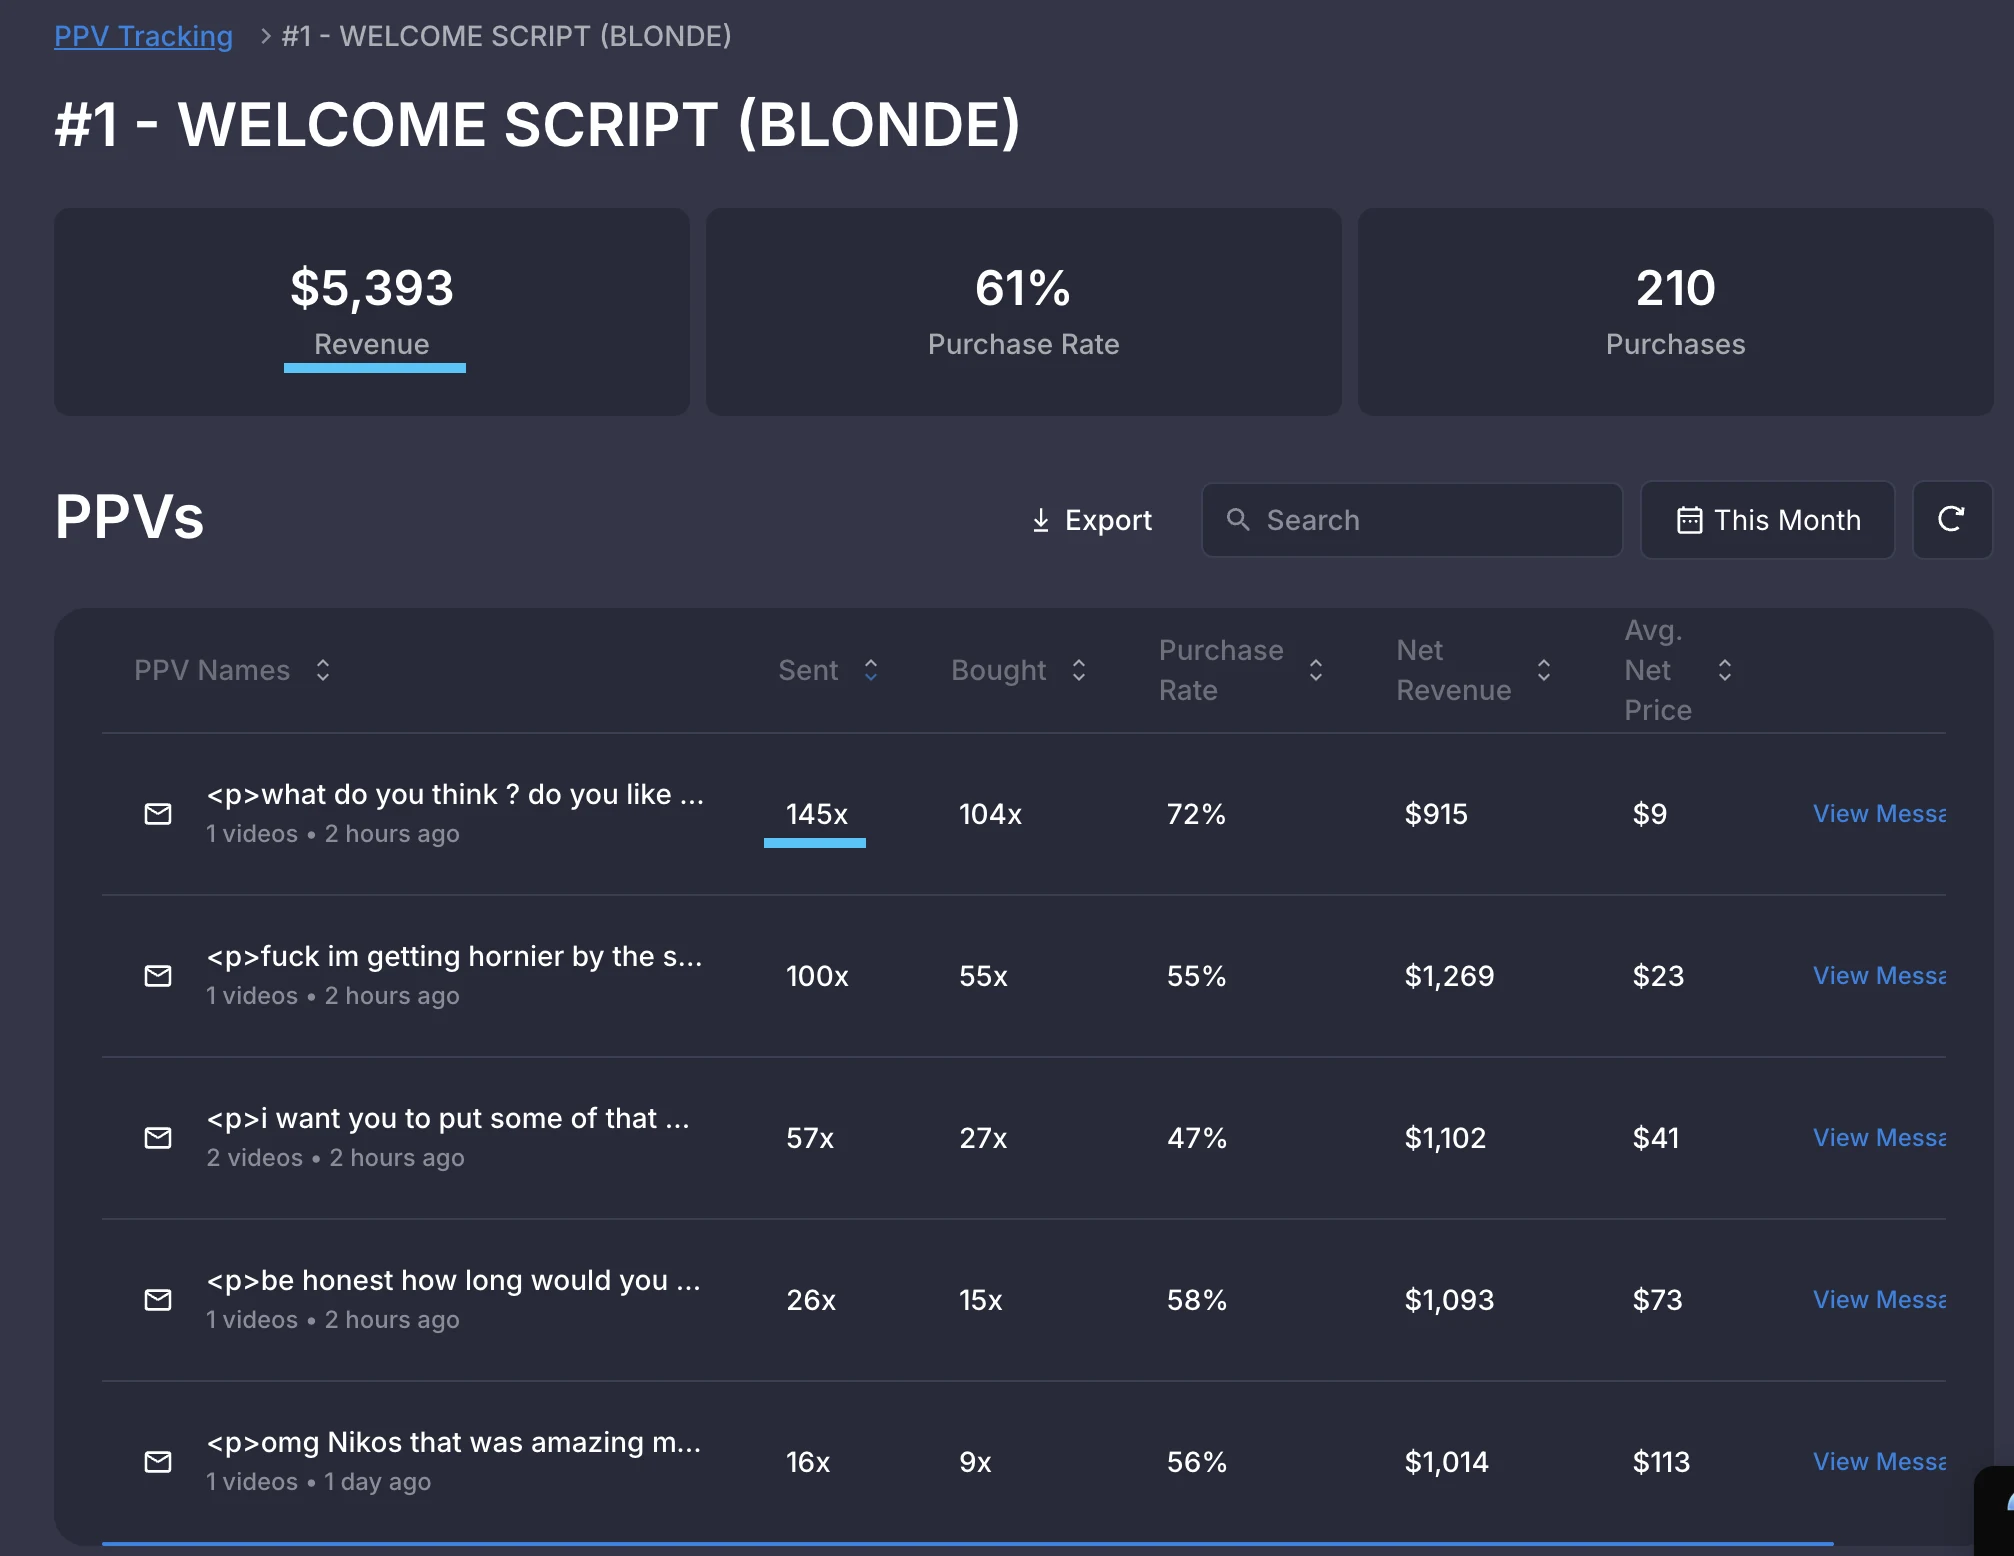This screenshot has width=2014, height=1556.
Task: Open the PPV Tracking breadcrumb link
Action: click(143, 36)
